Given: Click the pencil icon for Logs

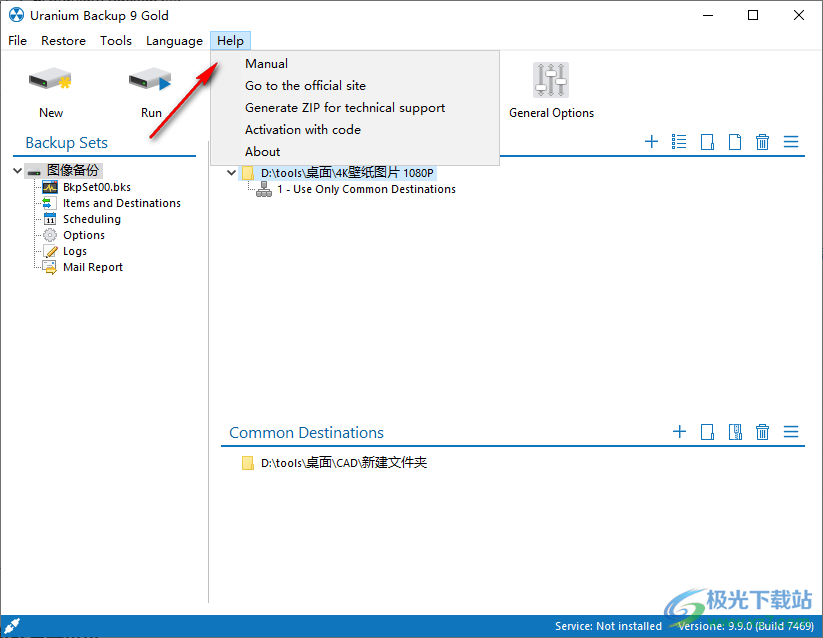Looking at the screenshot, I should pos(51,251).
